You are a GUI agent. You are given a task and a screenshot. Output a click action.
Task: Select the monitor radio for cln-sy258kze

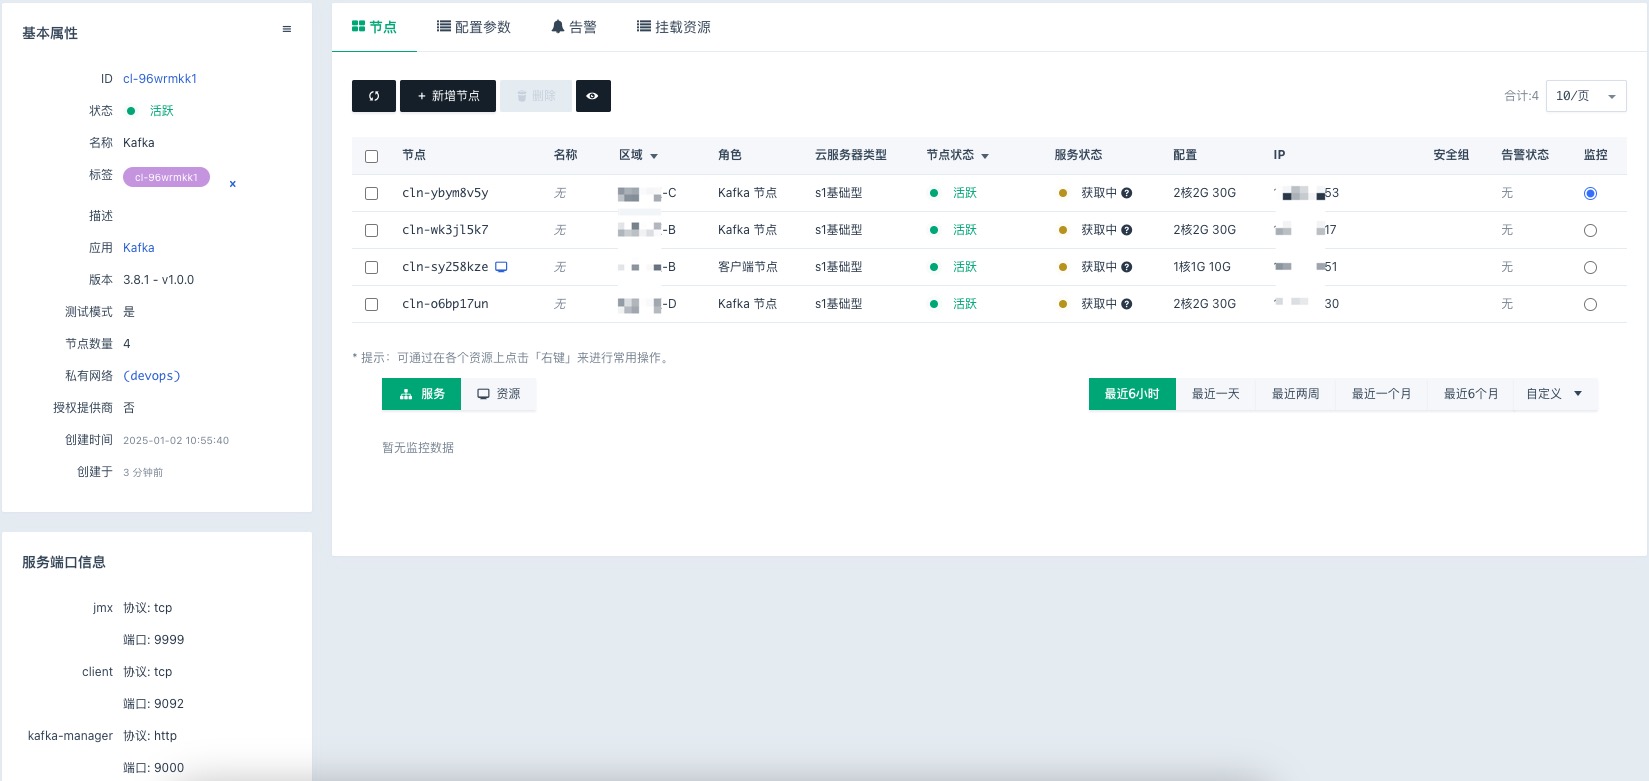click(x=1591, y=268)
